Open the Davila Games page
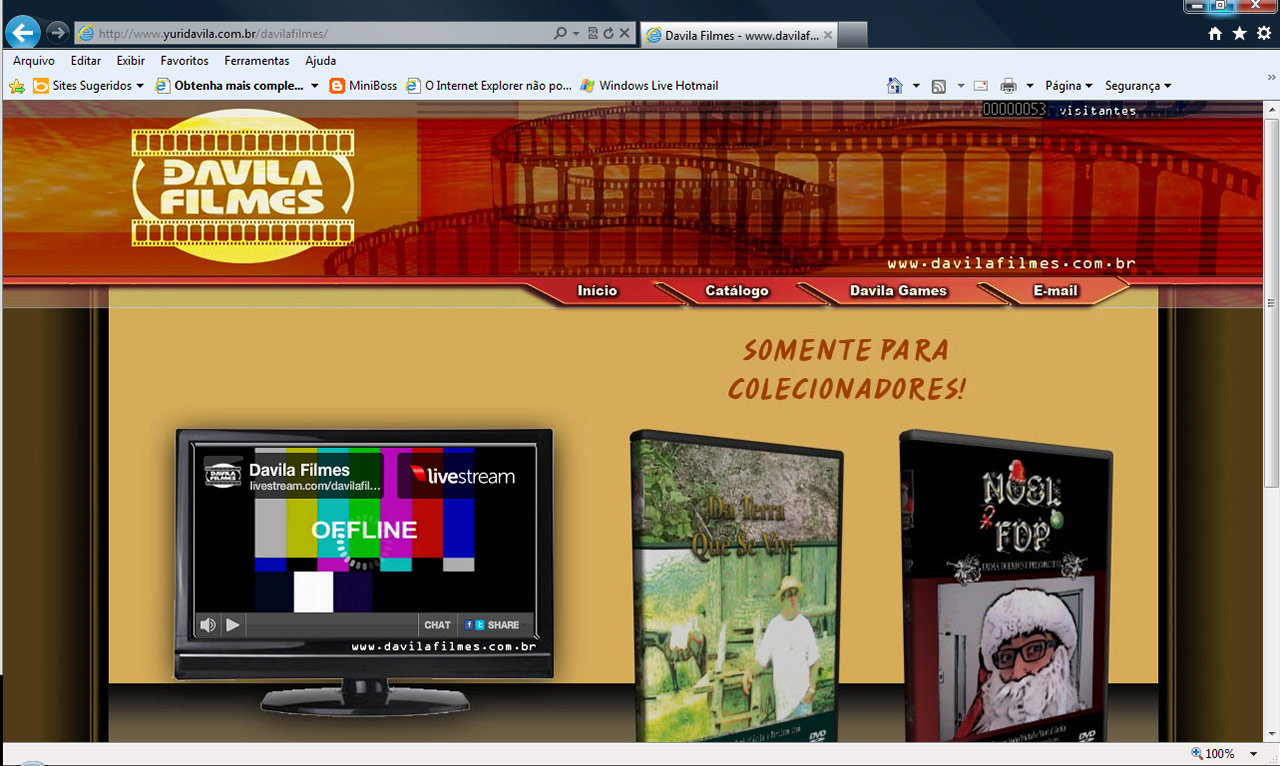This screenshot has width=1280, height=766. point(898,291)
